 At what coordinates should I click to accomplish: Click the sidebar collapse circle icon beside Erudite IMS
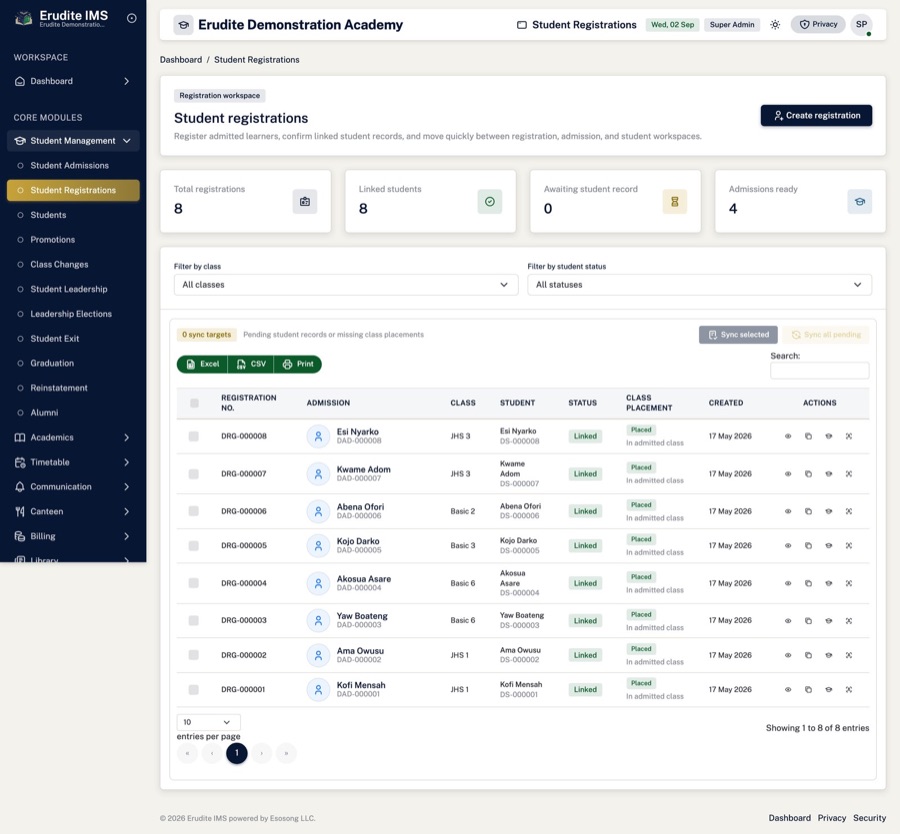131,18
